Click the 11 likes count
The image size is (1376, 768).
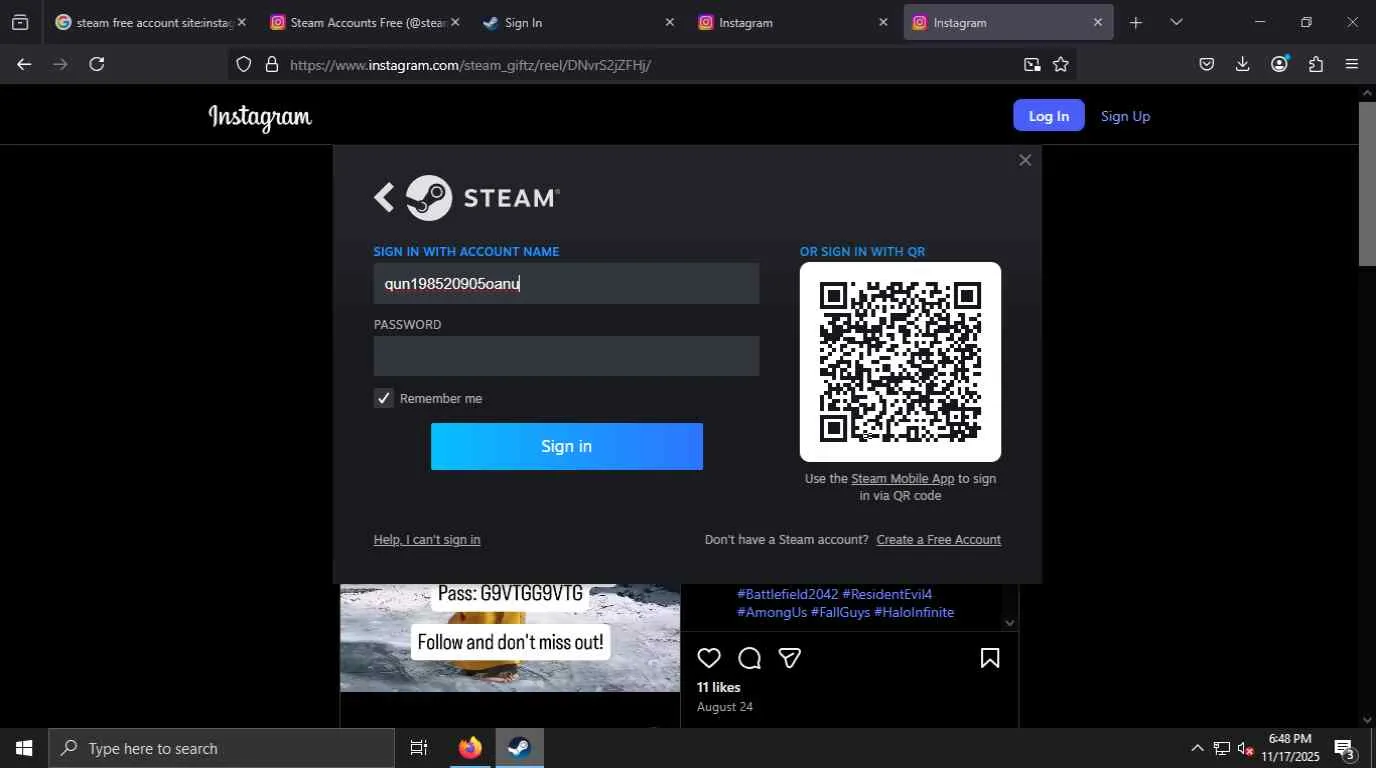pos(719,688)
